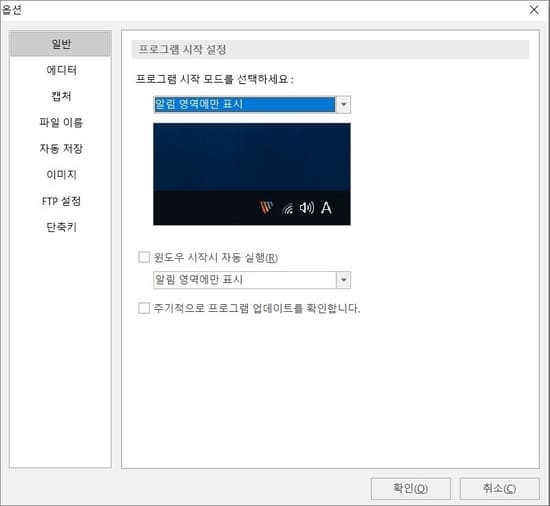This screenshot has height=506, width=550.
Task: Switch to the 에디터 settings page
Action: 61,70
